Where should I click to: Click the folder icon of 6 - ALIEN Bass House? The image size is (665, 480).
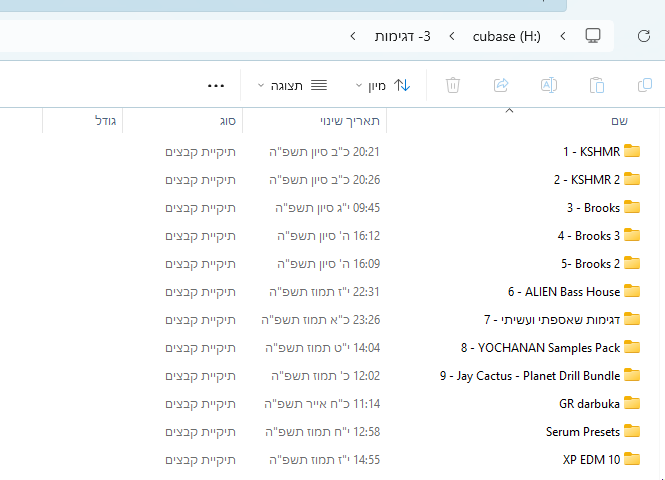point(632,291)
